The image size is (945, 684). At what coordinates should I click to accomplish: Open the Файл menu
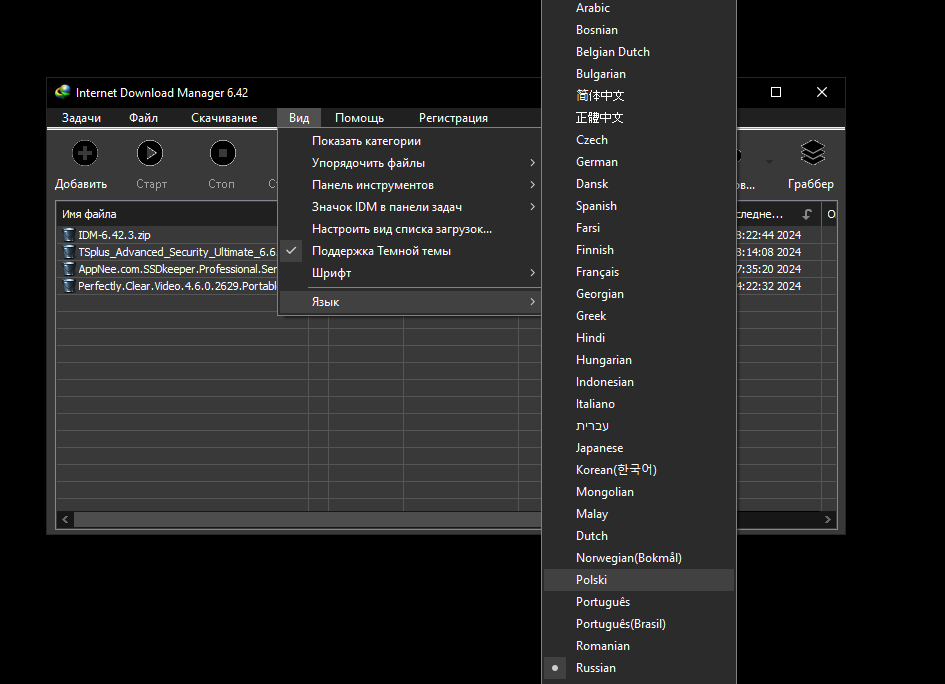(x=143, y=118)
